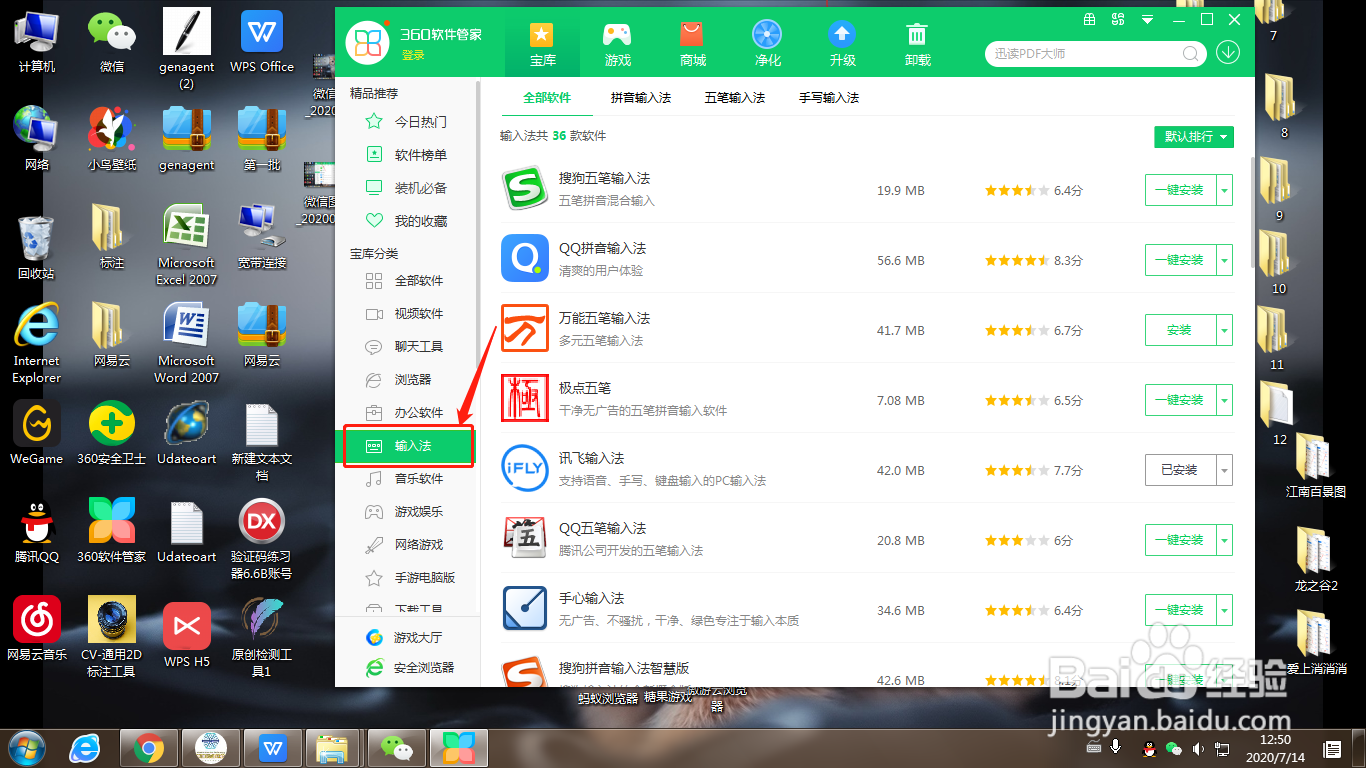The width and height of the screenshot is (1366, 768).
Task: Switch to 拼音输入法 filter tab
Action: (x=641, y=98)
